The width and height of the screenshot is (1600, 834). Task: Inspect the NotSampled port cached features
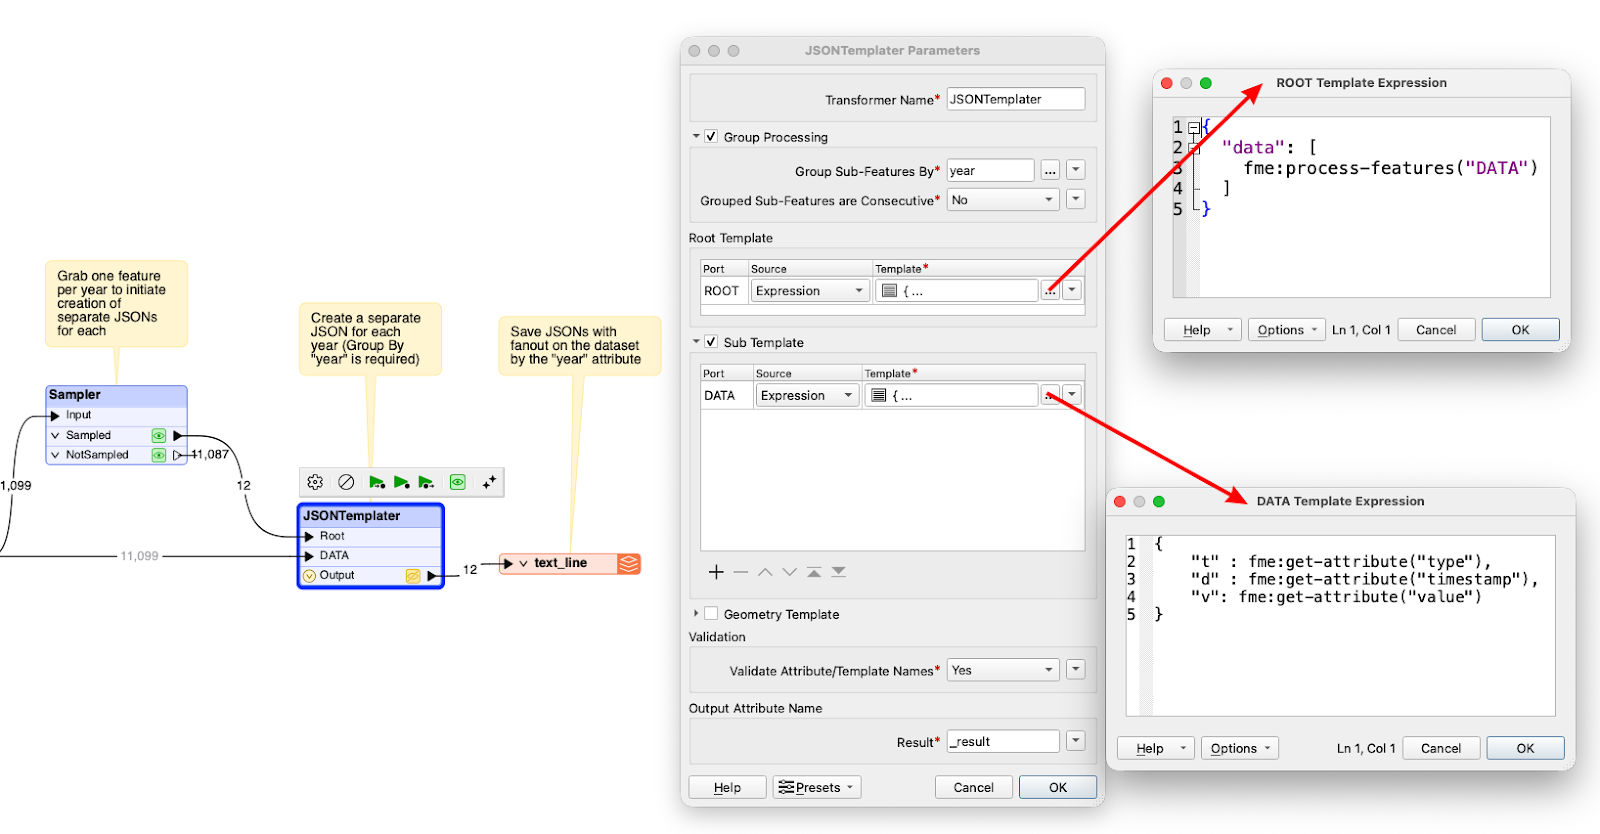tap(158, 455)
